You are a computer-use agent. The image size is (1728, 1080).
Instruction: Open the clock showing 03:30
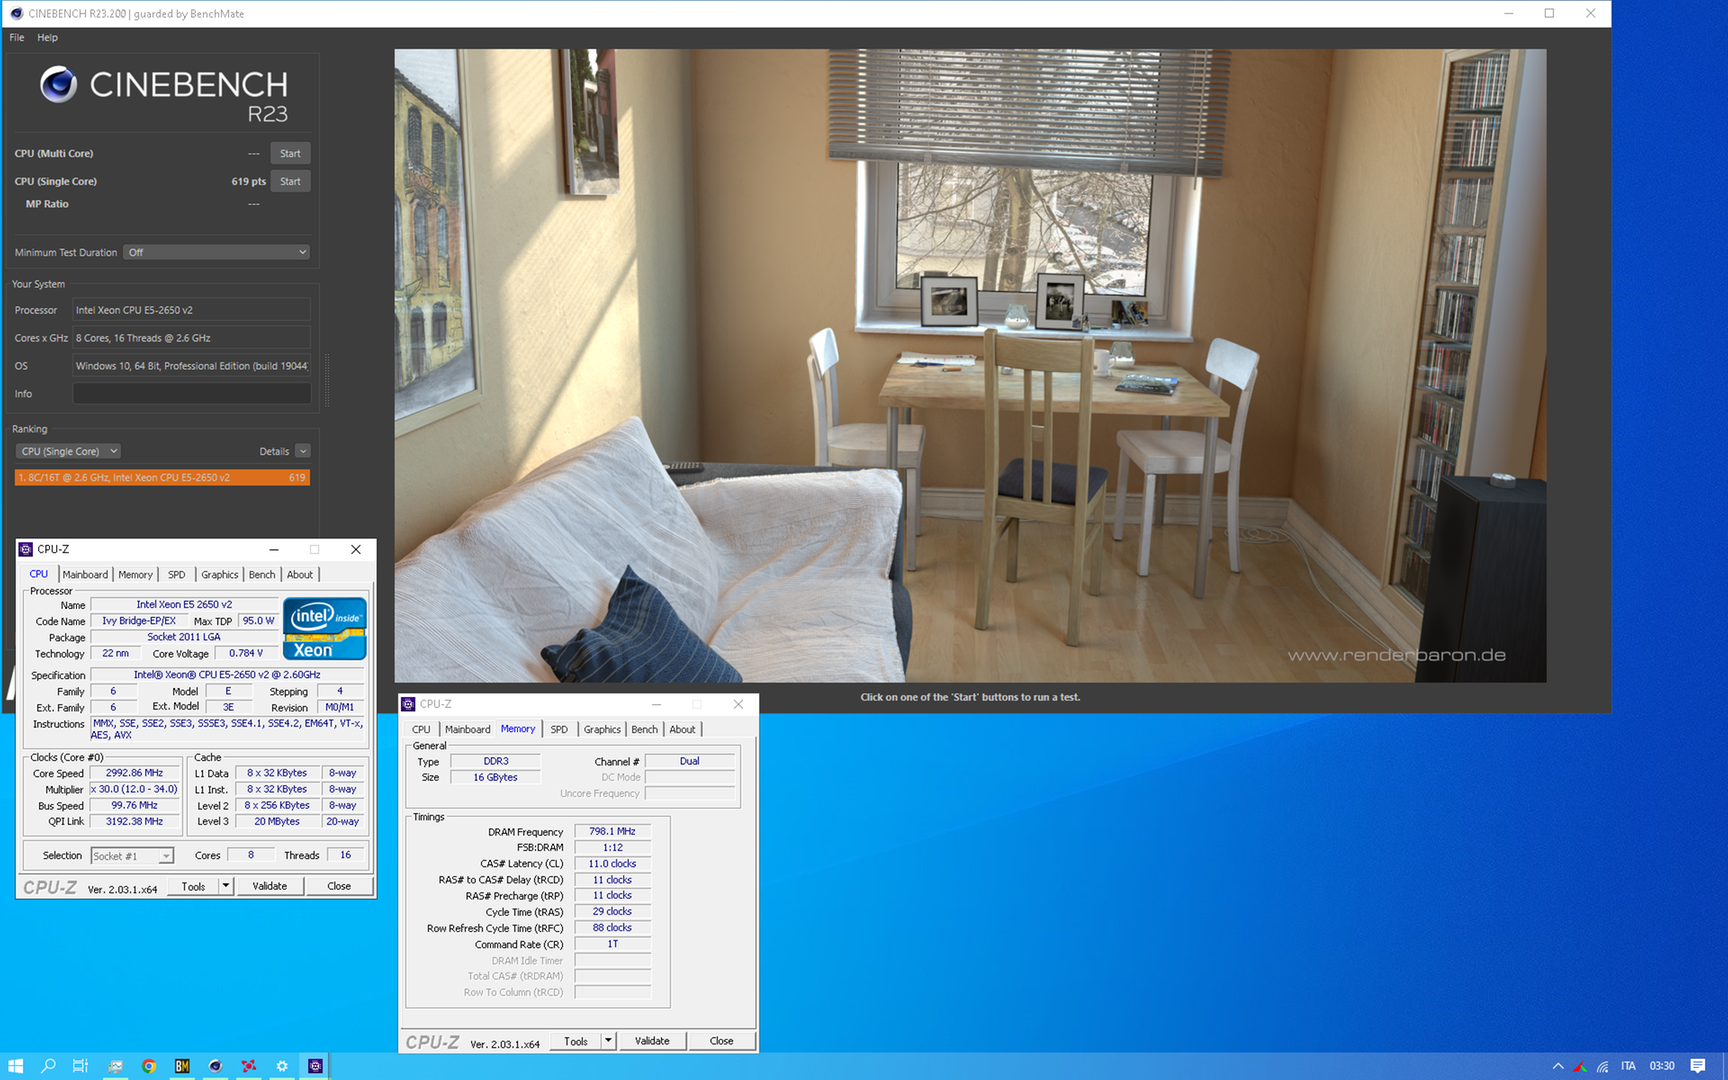point(1662,1066)
